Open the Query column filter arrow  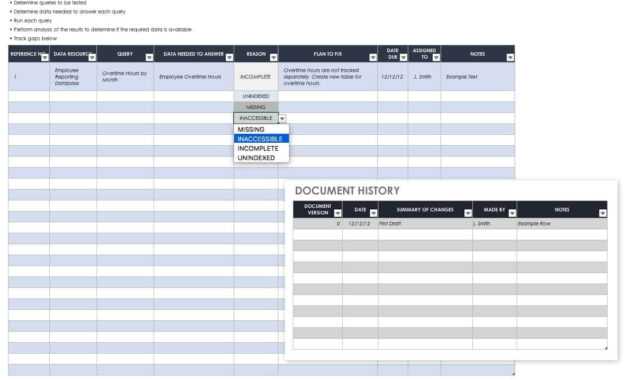coord(149,58)
